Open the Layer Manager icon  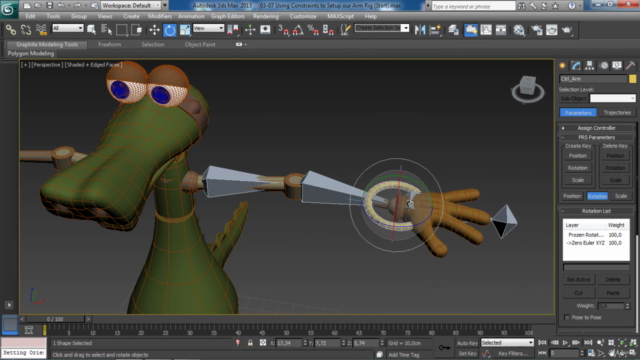click(453, 30)
